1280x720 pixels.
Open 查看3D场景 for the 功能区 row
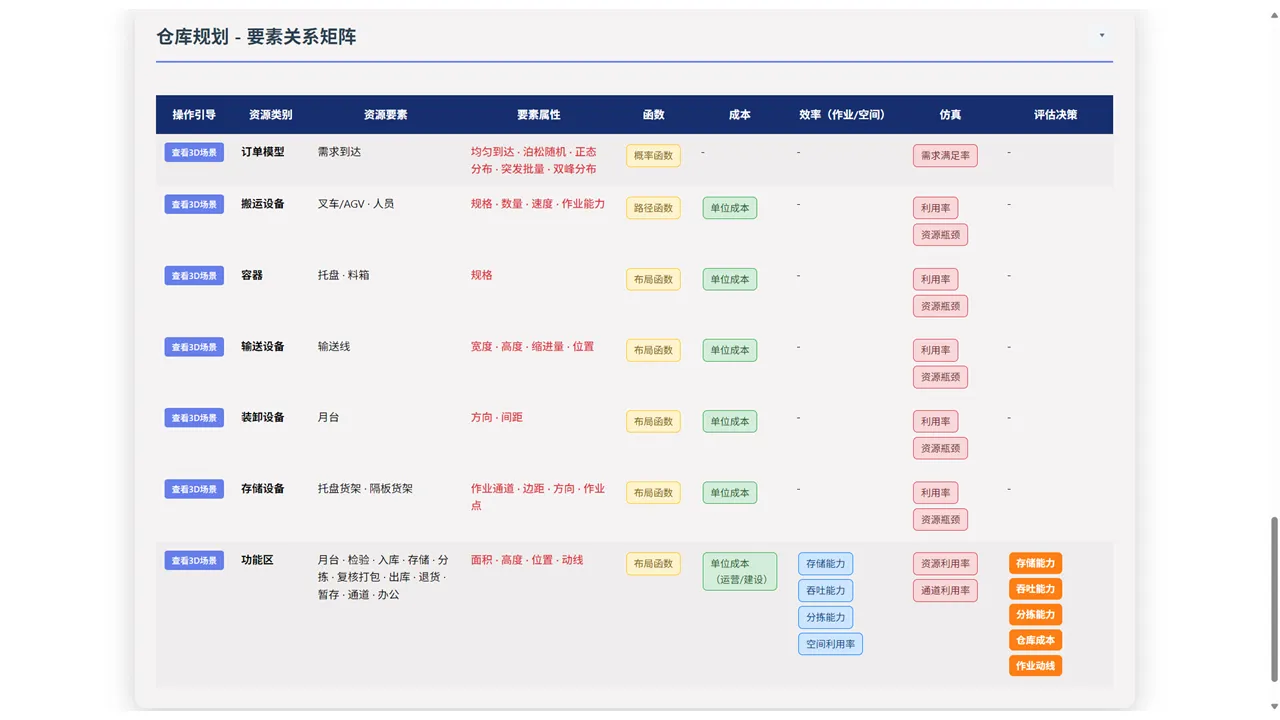[x=194, y=560]
